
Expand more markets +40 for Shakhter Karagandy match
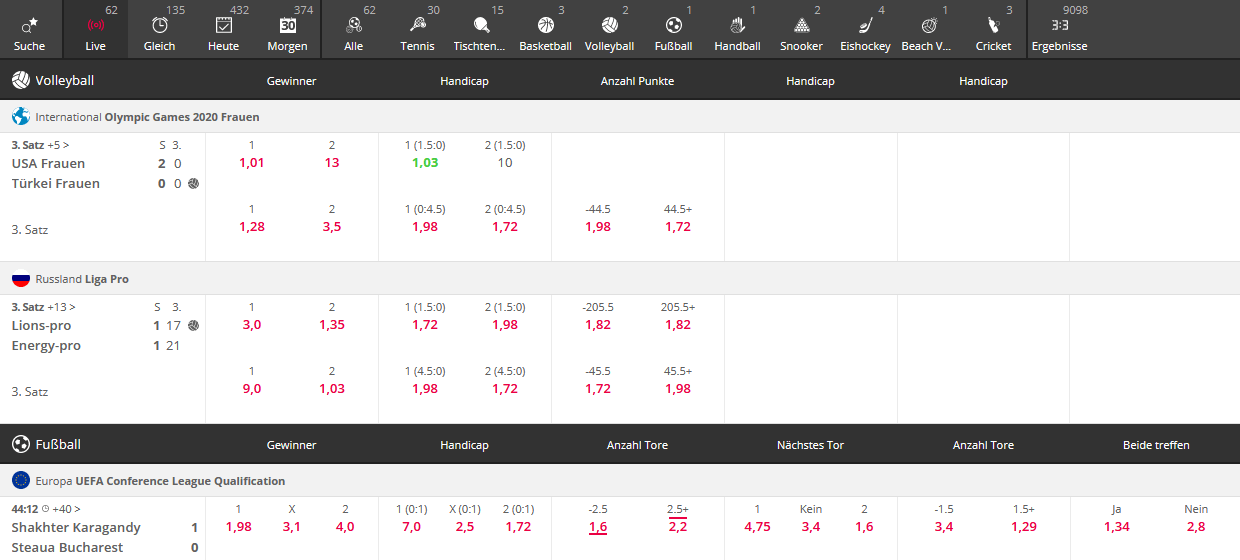pos(68,509)
